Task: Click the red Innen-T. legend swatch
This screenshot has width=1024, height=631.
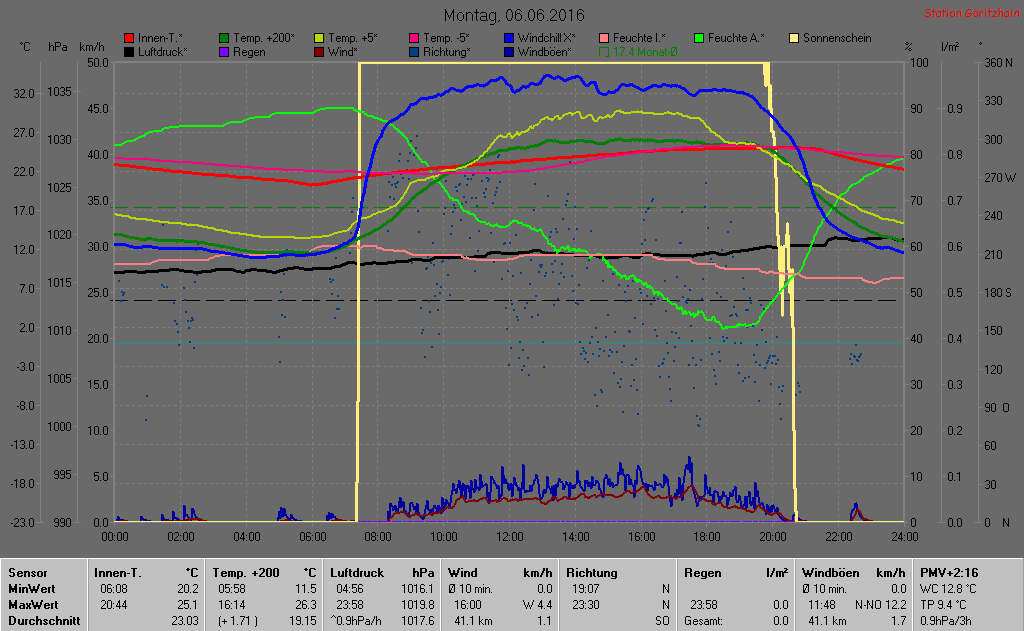Action: (x=129, y=39)
